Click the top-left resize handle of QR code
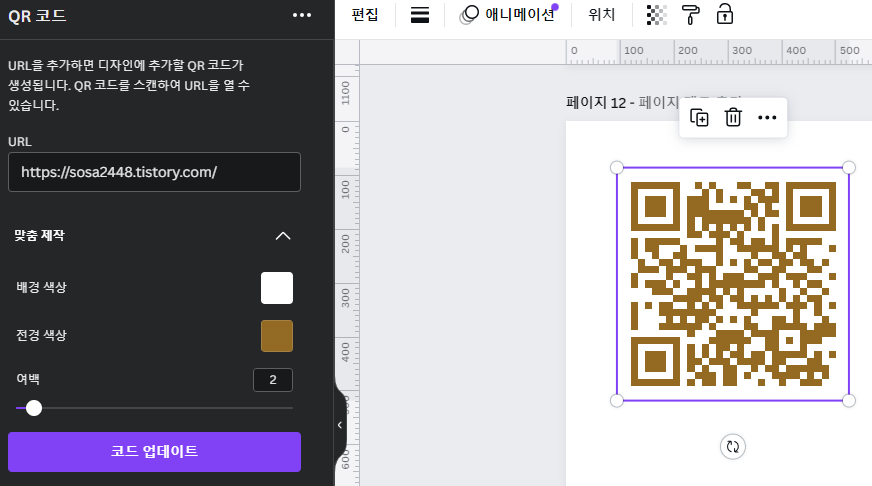The image size is (872, 486). (617, 167)
